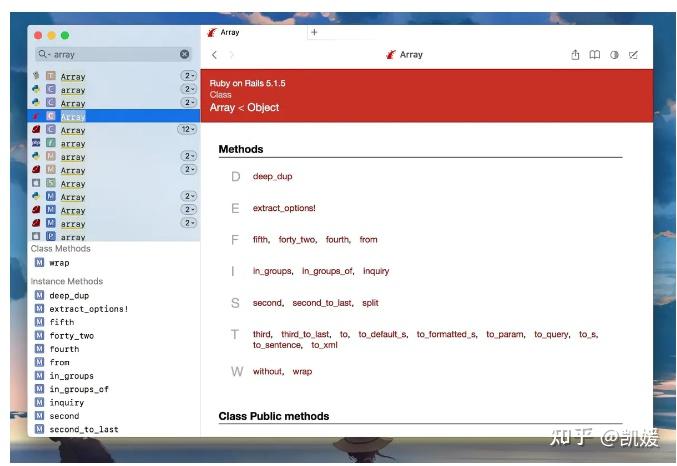Go forward with the right chevron
Screen dimensions: 677x466
pyautogui.click(x=232, y=55)
